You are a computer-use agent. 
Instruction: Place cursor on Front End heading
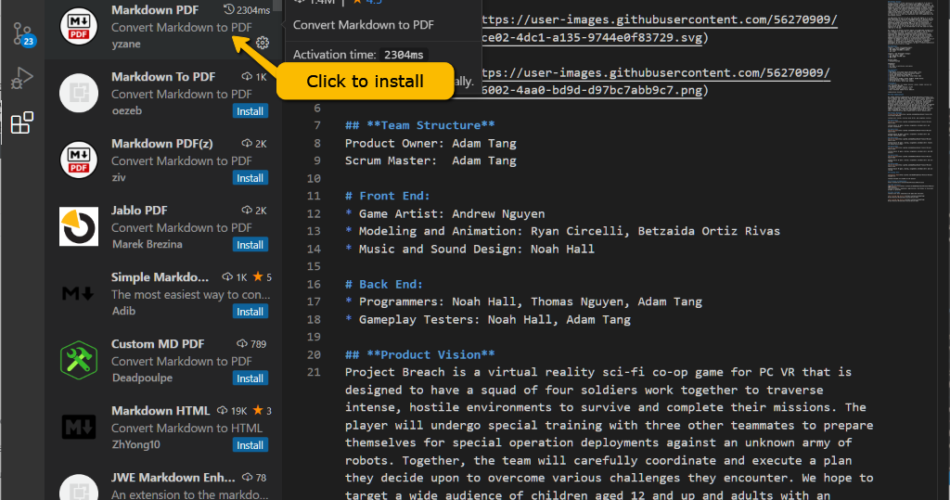388,196
